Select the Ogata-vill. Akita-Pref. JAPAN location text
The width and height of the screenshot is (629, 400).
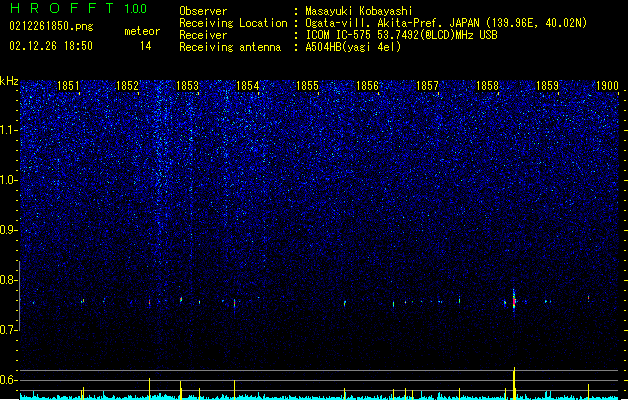[446, 23]
